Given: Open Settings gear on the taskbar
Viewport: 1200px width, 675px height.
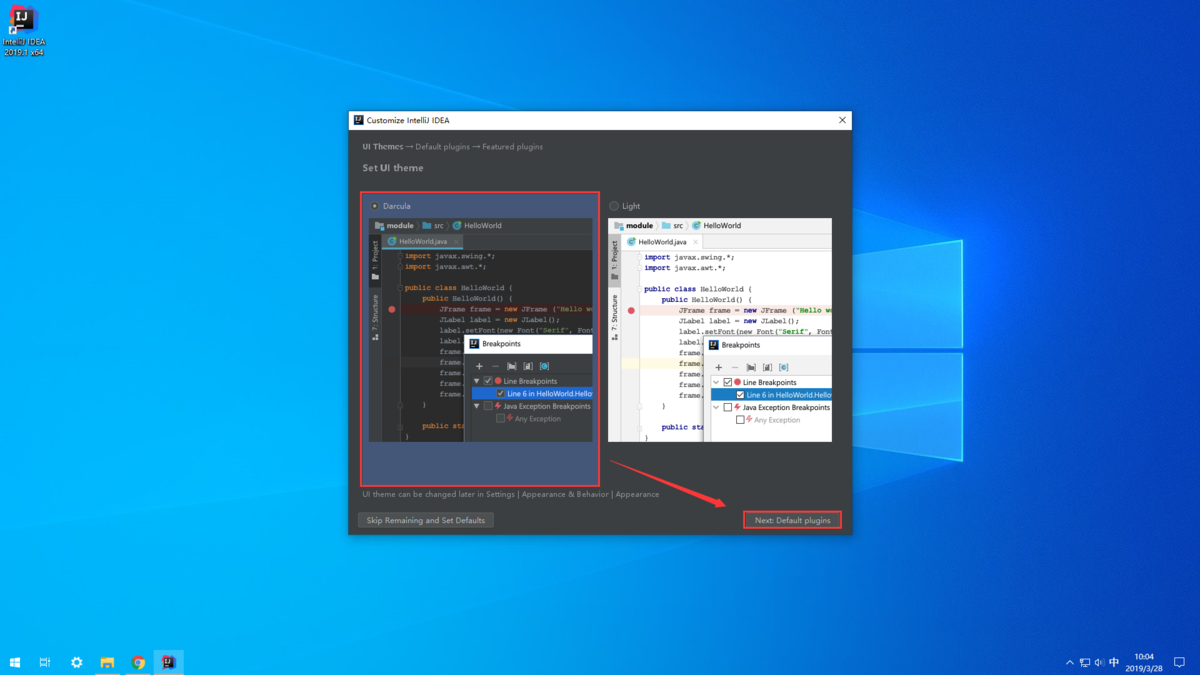Looking at the screenshot, I should tap(76, 662).
